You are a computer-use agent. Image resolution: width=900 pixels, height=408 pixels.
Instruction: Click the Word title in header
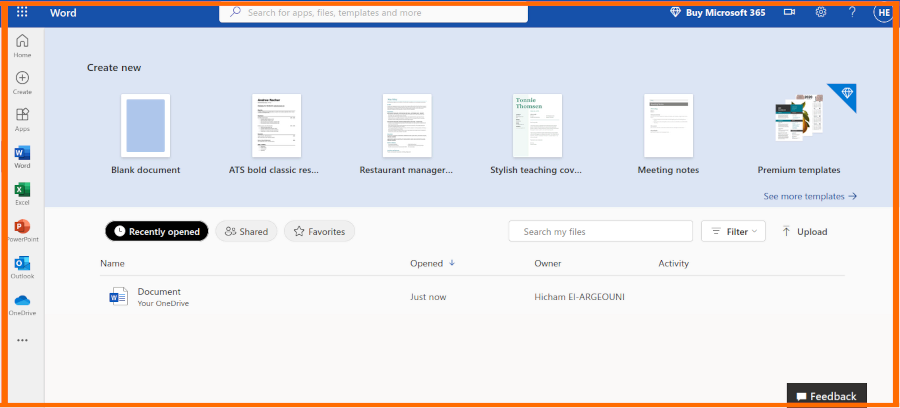click(x=63, y=13)
